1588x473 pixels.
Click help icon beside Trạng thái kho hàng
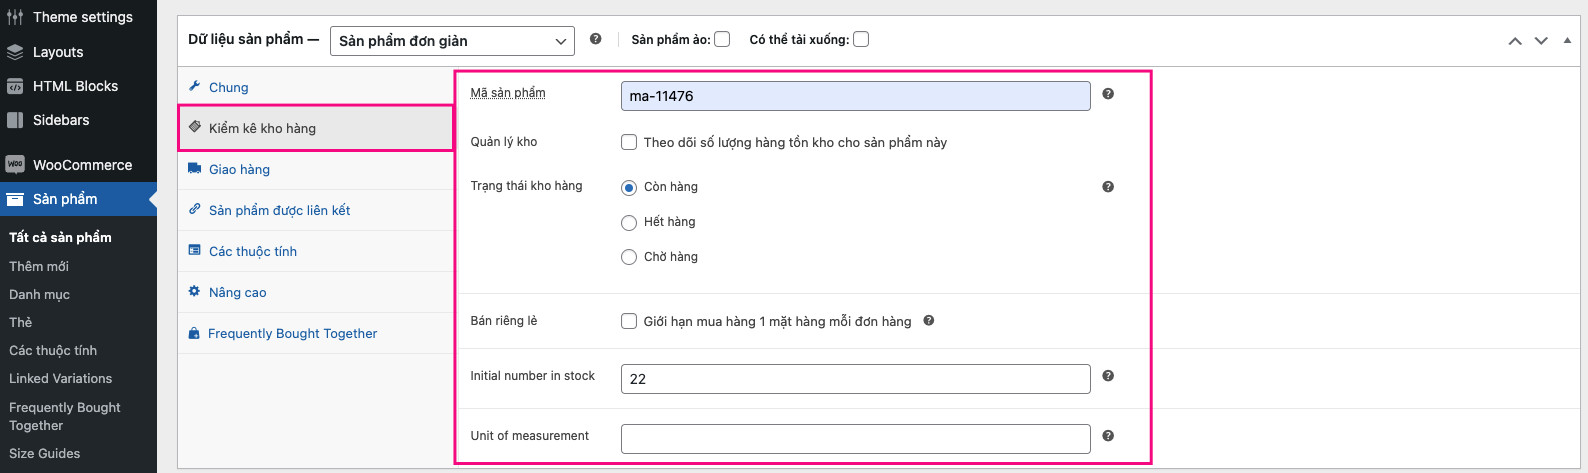click(x=1108, y=187)
